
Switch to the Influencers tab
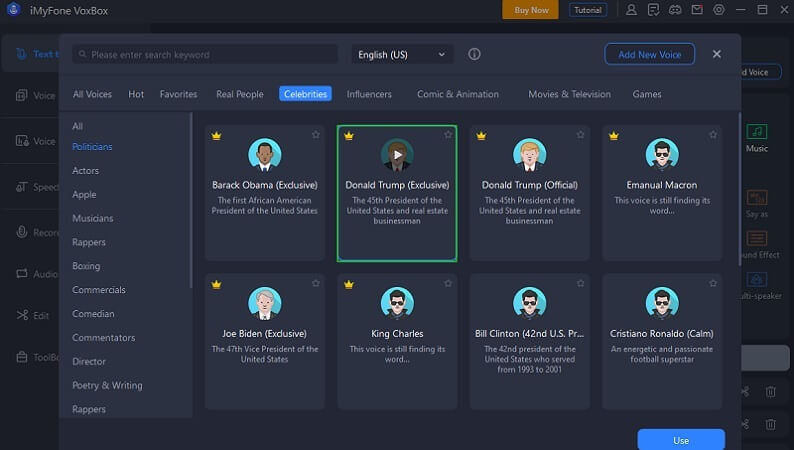[369, 94]
